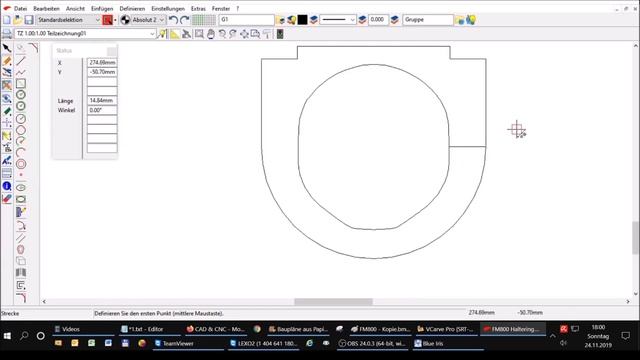This screenshot has width=640, height=360.
Task: Select the polyline zigzag tool
Action: click(x=21, y=72)
